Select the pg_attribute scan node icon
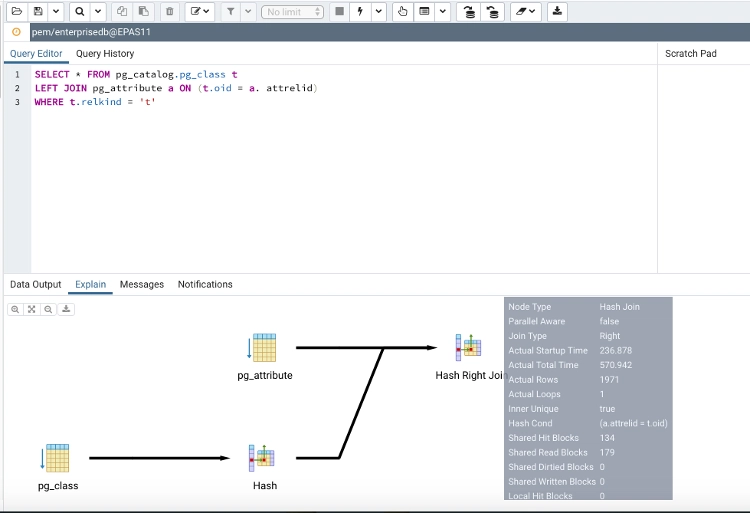 (x=262, y=348)
